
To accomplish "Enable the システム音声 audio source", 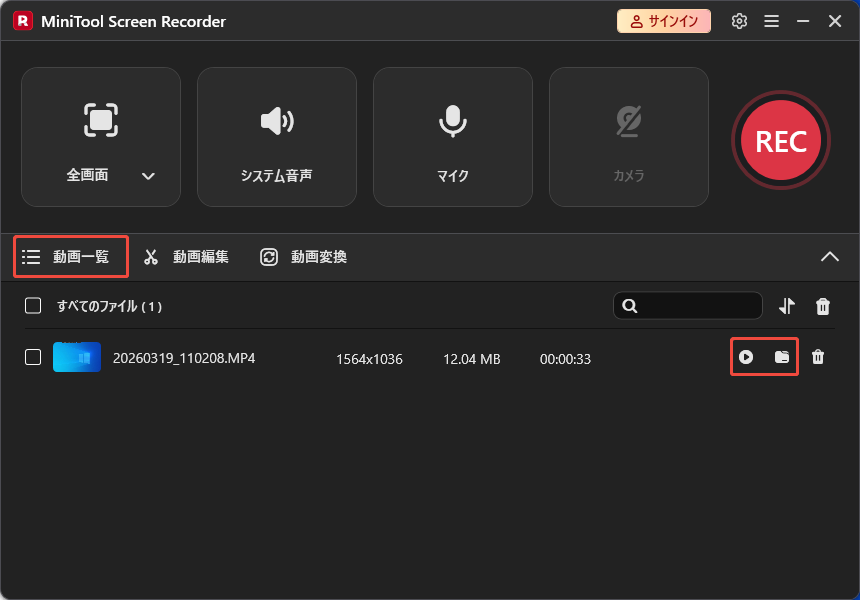I will (276, 121).
